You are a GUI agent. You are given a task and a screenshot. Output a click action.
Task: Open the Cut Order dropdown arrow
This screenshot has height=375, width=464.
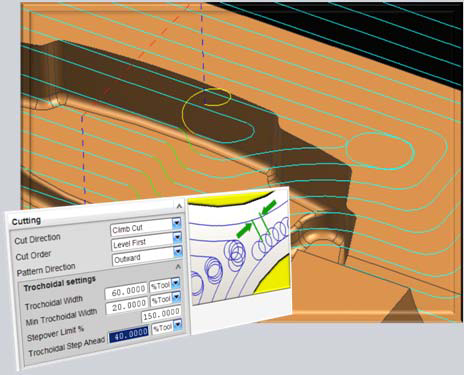point(177,237)
